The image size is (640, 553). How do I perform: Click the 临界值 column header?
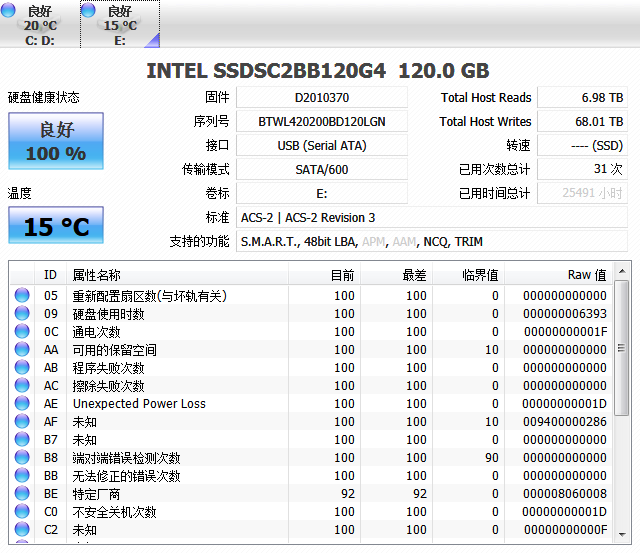click(x=469, y=275)
